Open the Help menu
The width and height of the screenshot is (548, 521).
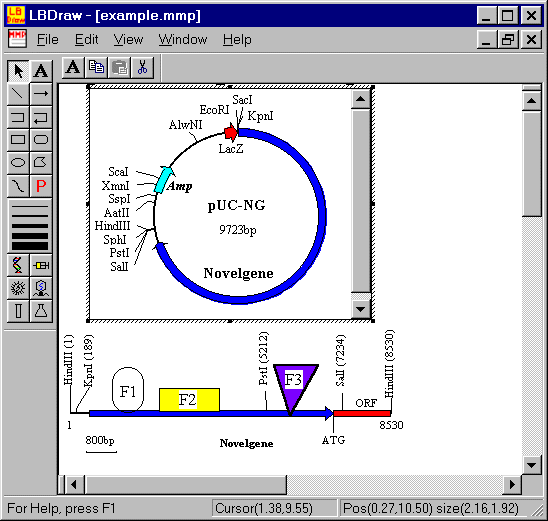tap(237, 39)
